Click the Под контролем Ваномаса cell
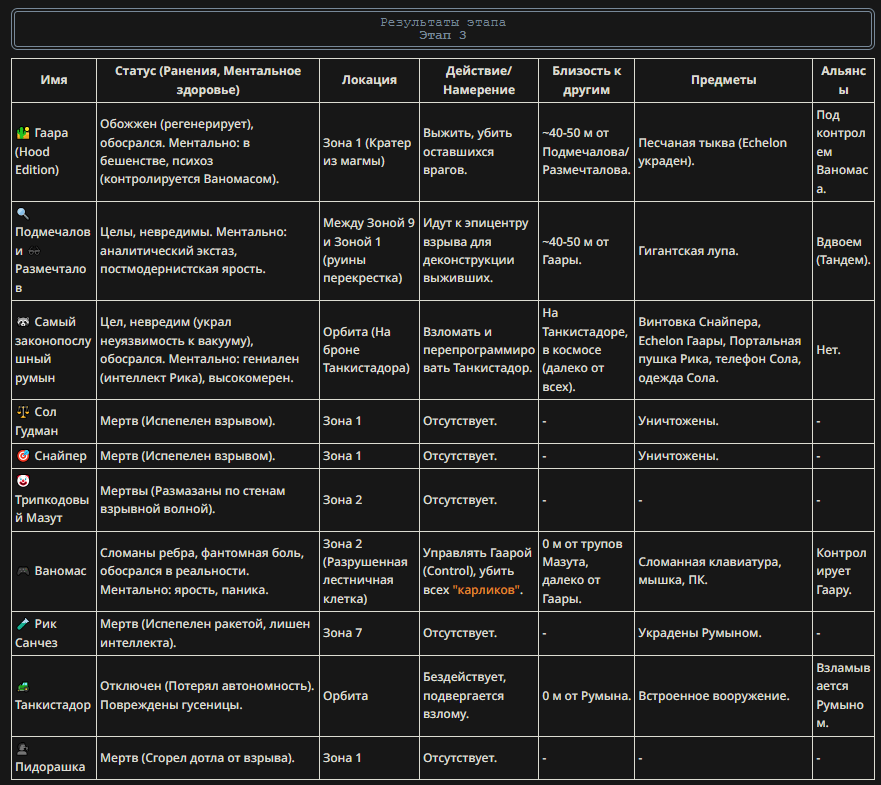Image resolution: width=881 pixels, height=785 pixels. click(843, 152)
